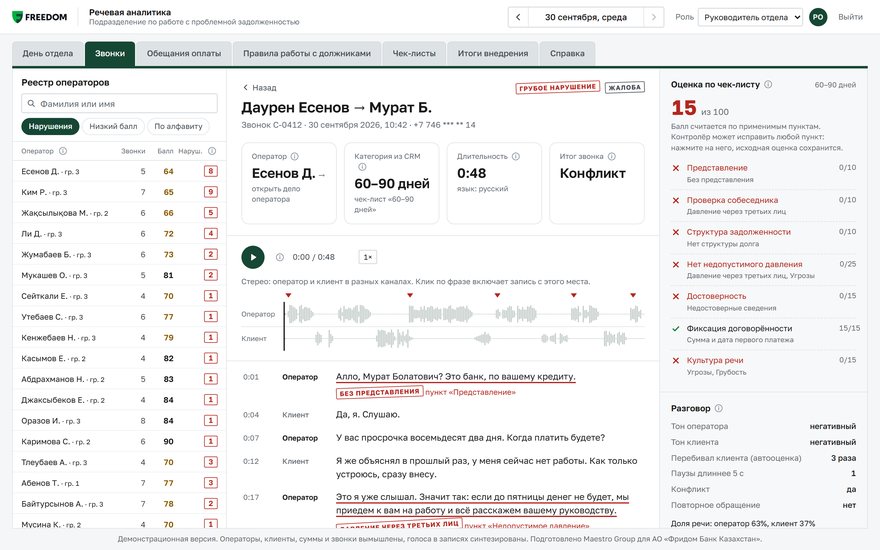Click the red X beside Структура задолженности
The image size is (880, 550).
(x=676, y=232)
